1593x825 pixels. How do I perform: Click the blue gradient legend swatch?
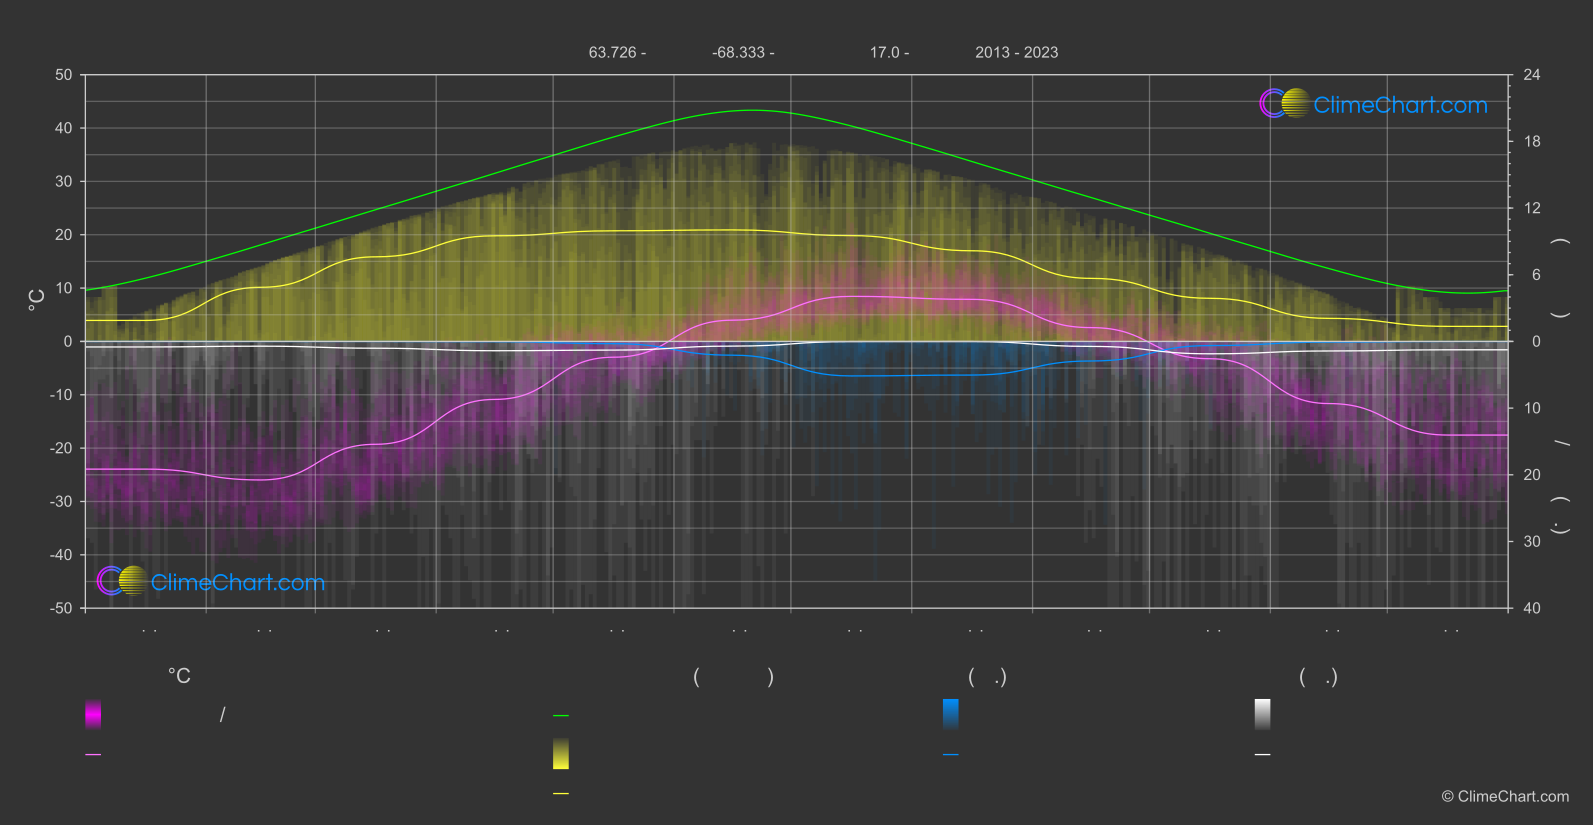pyautogui.click(x=950, y=714)
